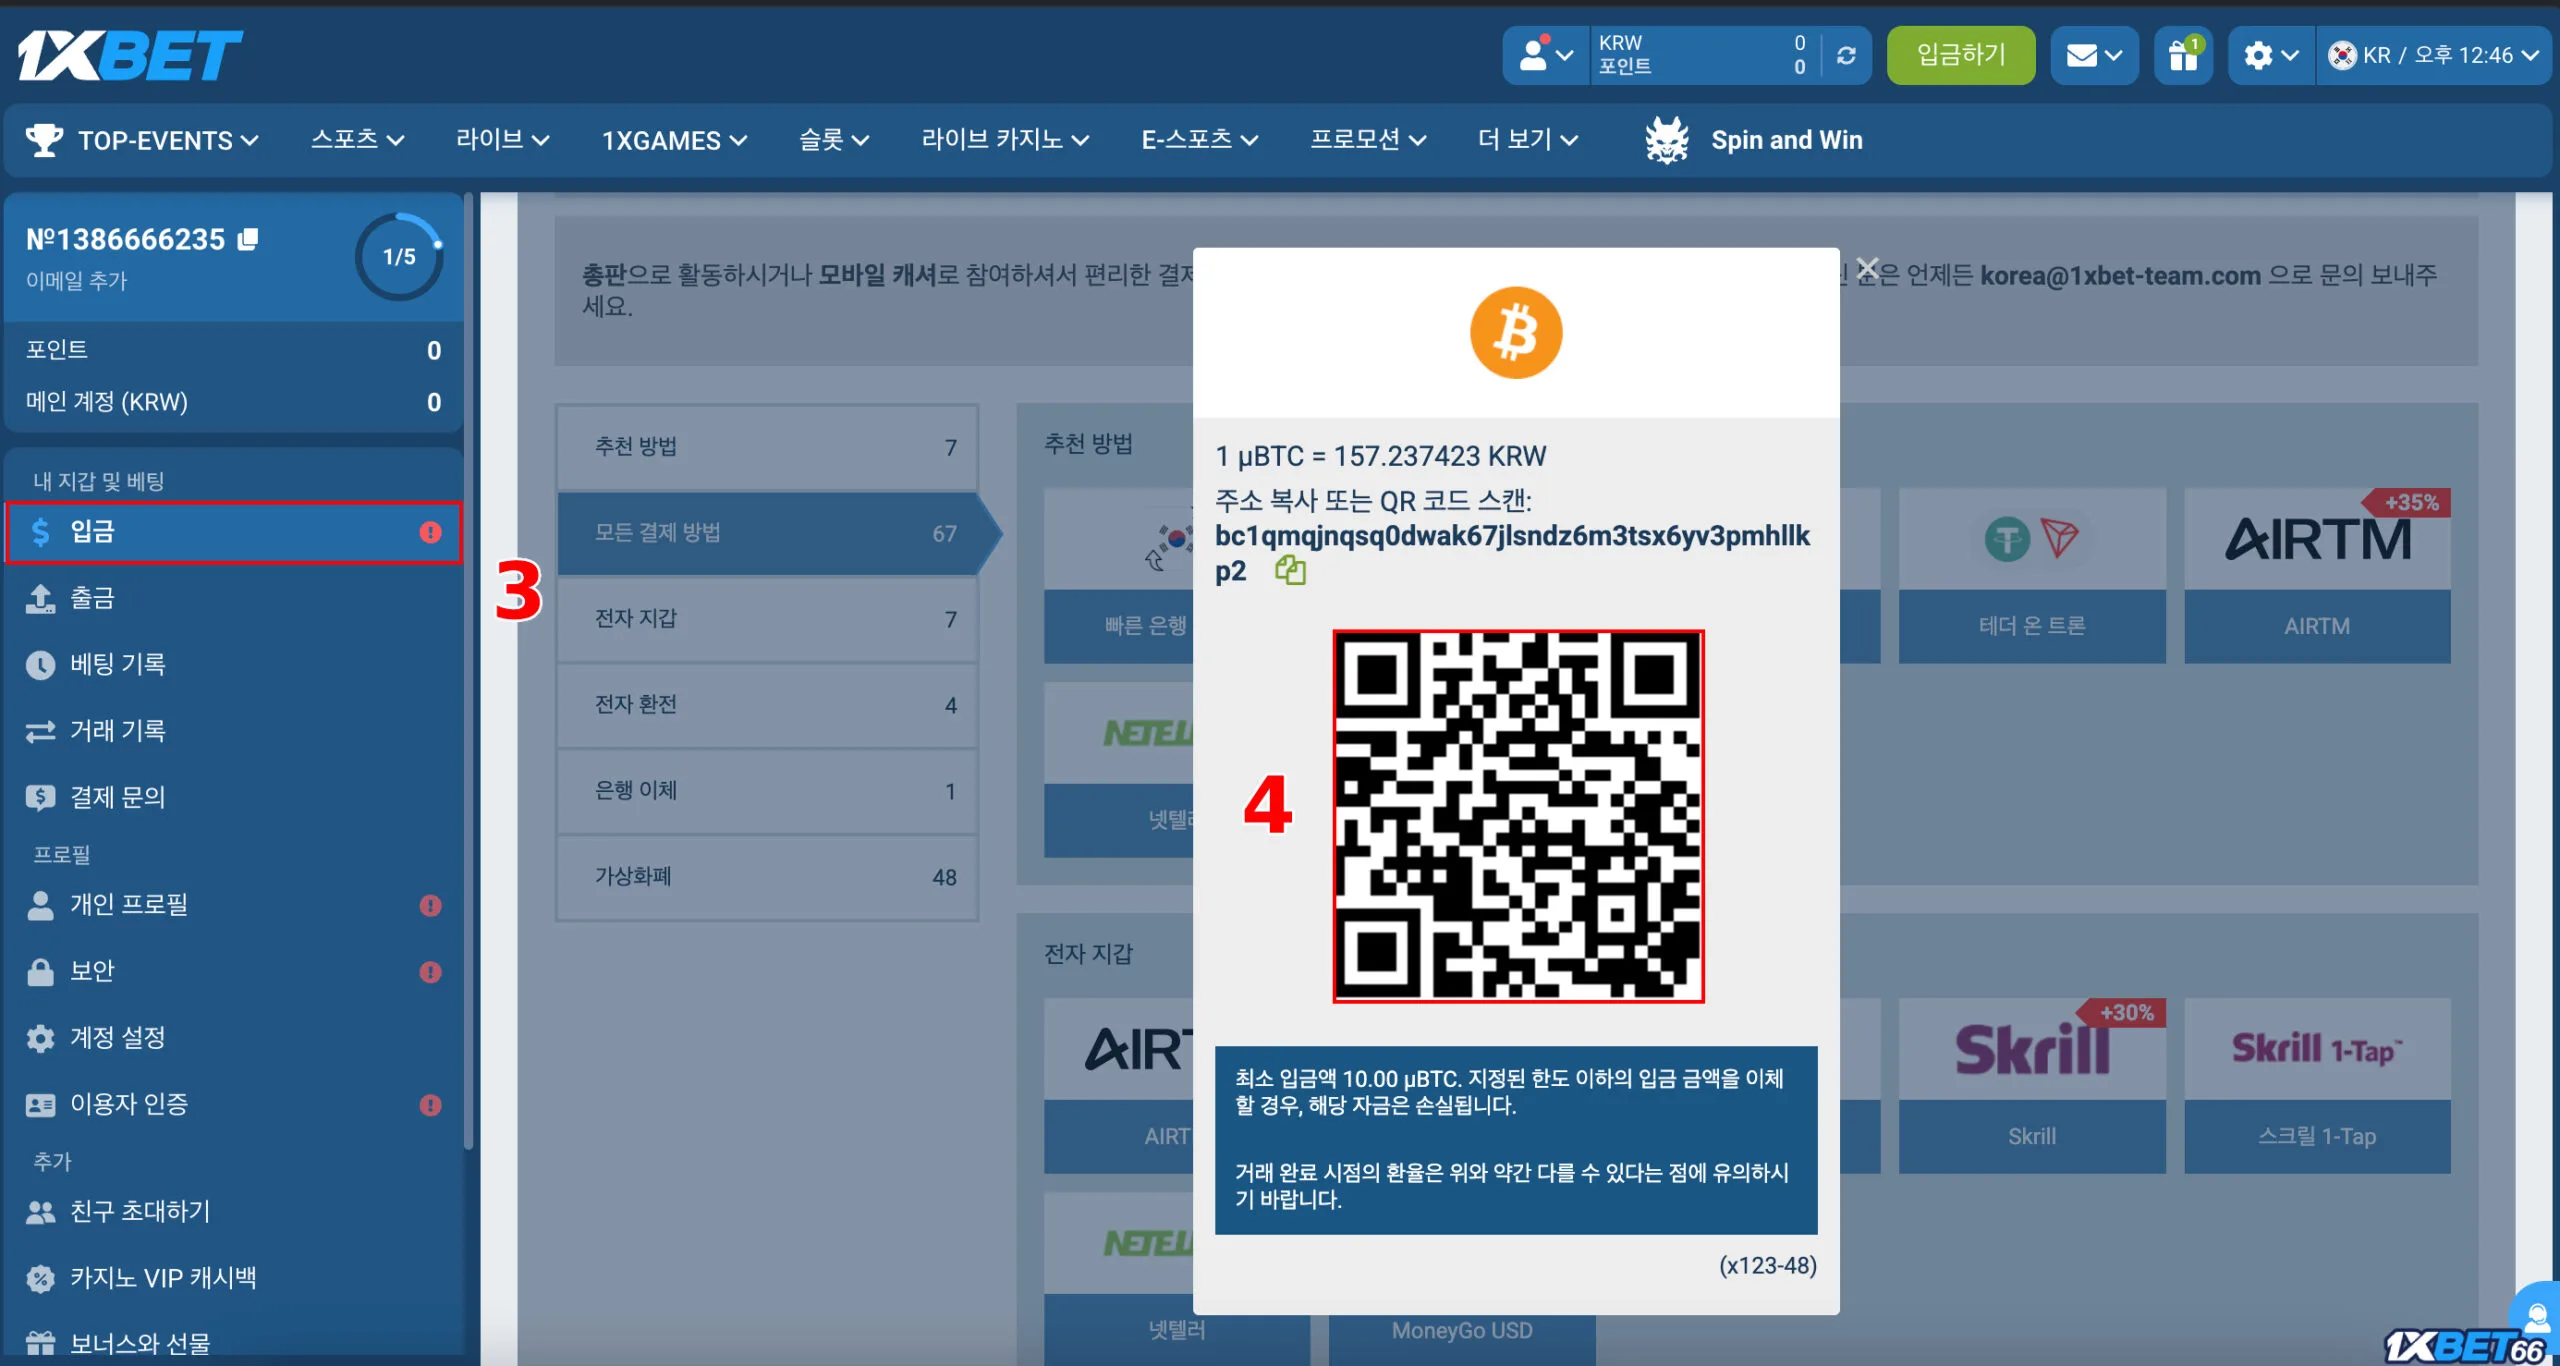Select the 베팅 기록 clock icon
Screen dimensions: 2560x1366
click(x=40, y=664)
